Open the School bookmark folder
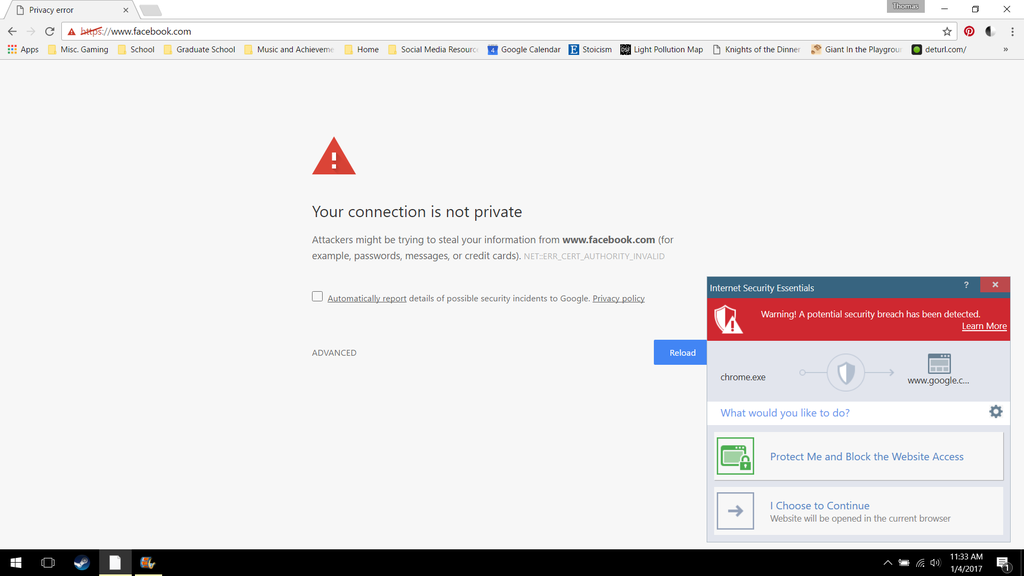This screenshot has height=576, width=1024. point(136,50)
